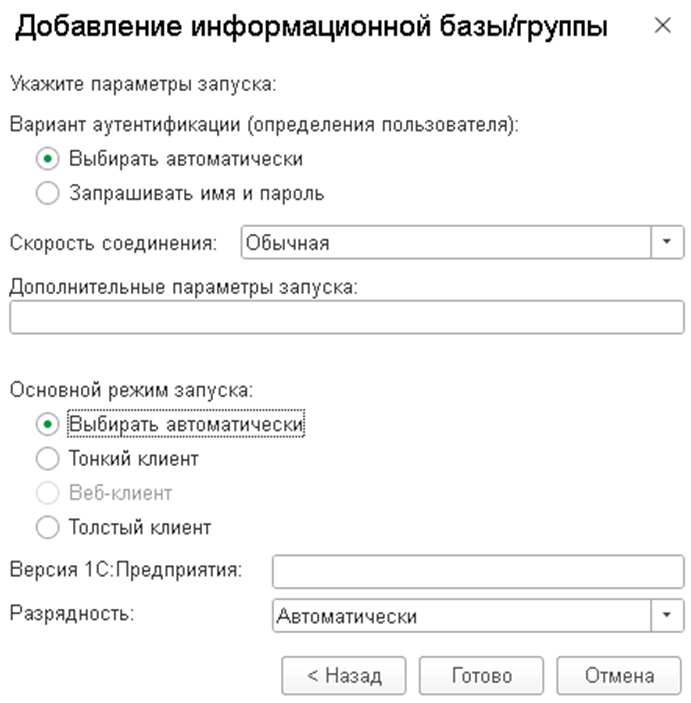Open Скорость соединения dropdown arrow

[x=668, y=242]
